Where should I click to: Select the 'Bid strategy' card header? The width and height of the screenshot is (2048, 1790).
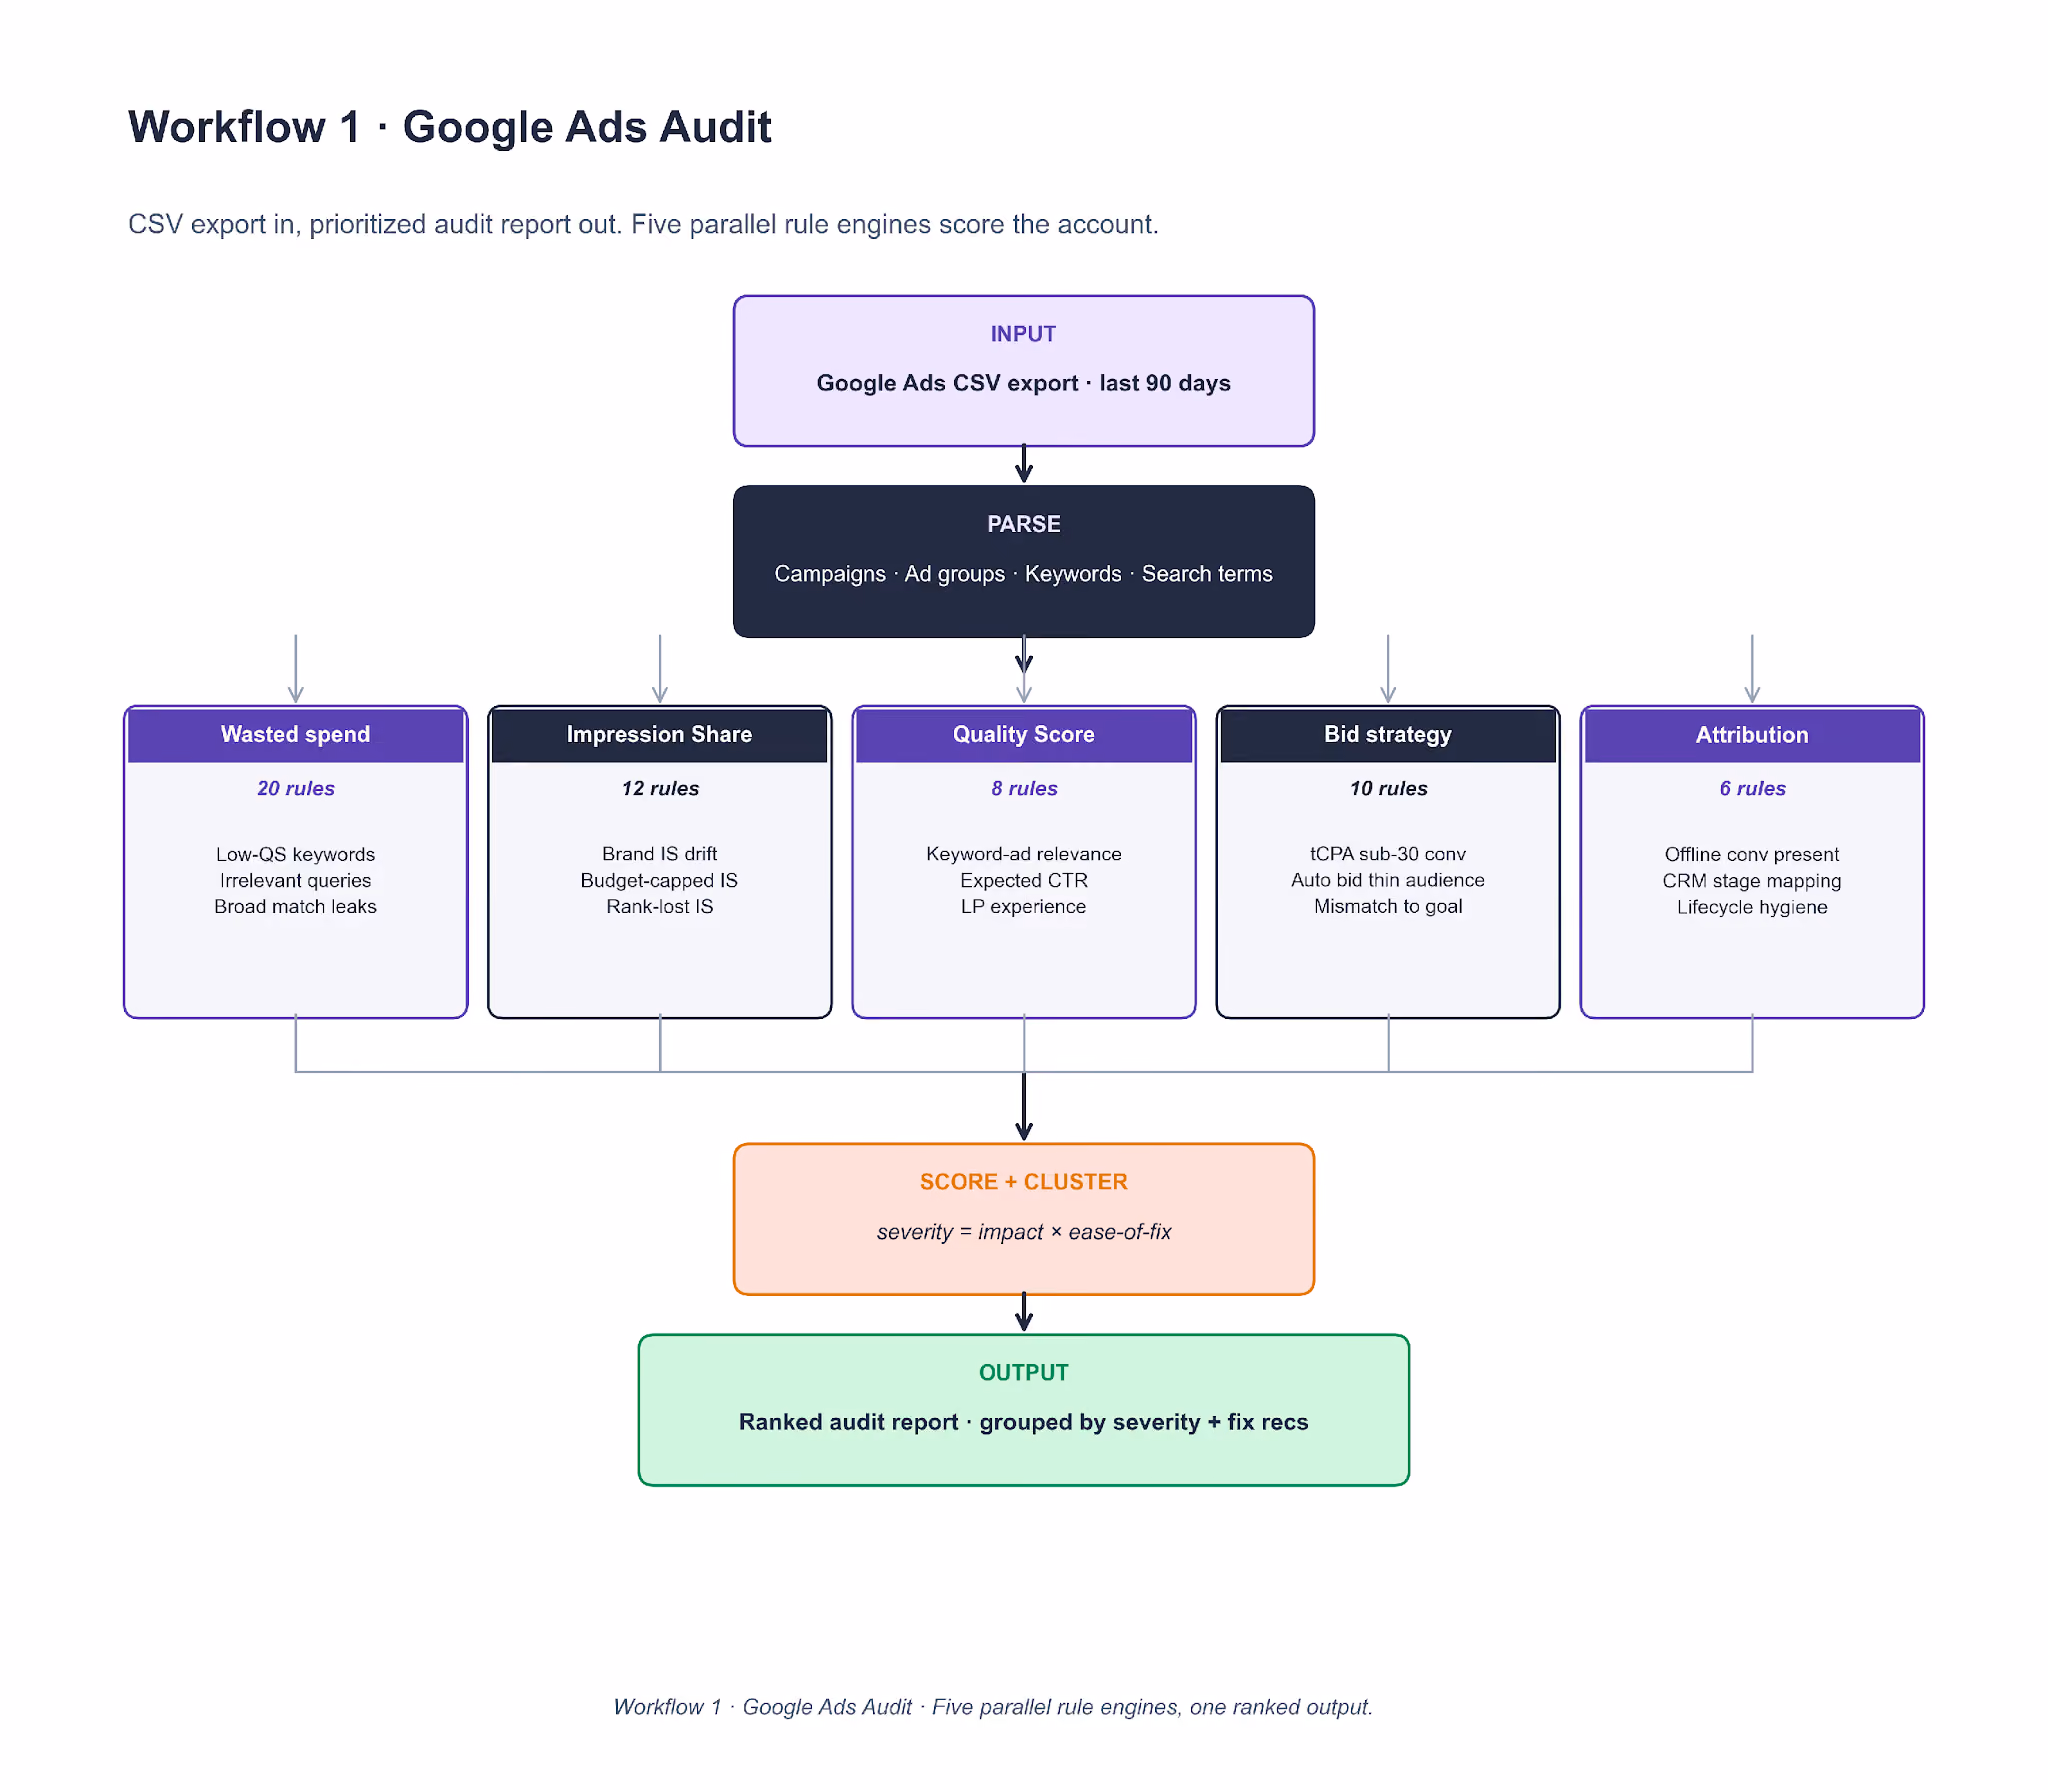click(1388, 735)
